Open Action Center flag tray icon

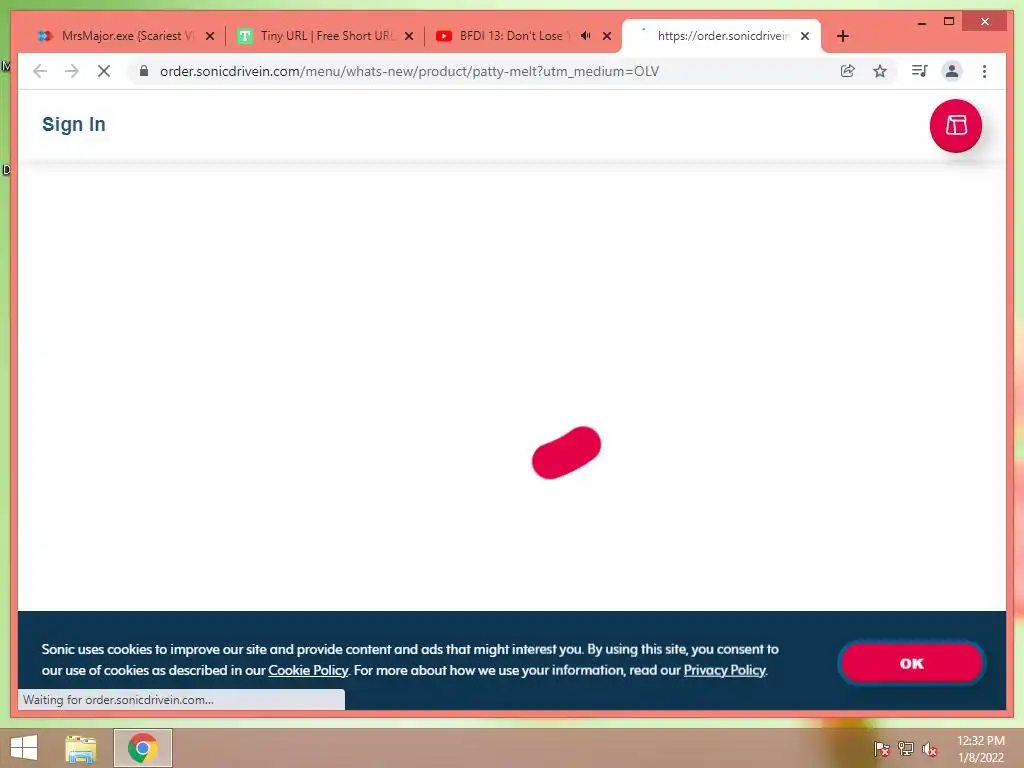click(882, 748)
